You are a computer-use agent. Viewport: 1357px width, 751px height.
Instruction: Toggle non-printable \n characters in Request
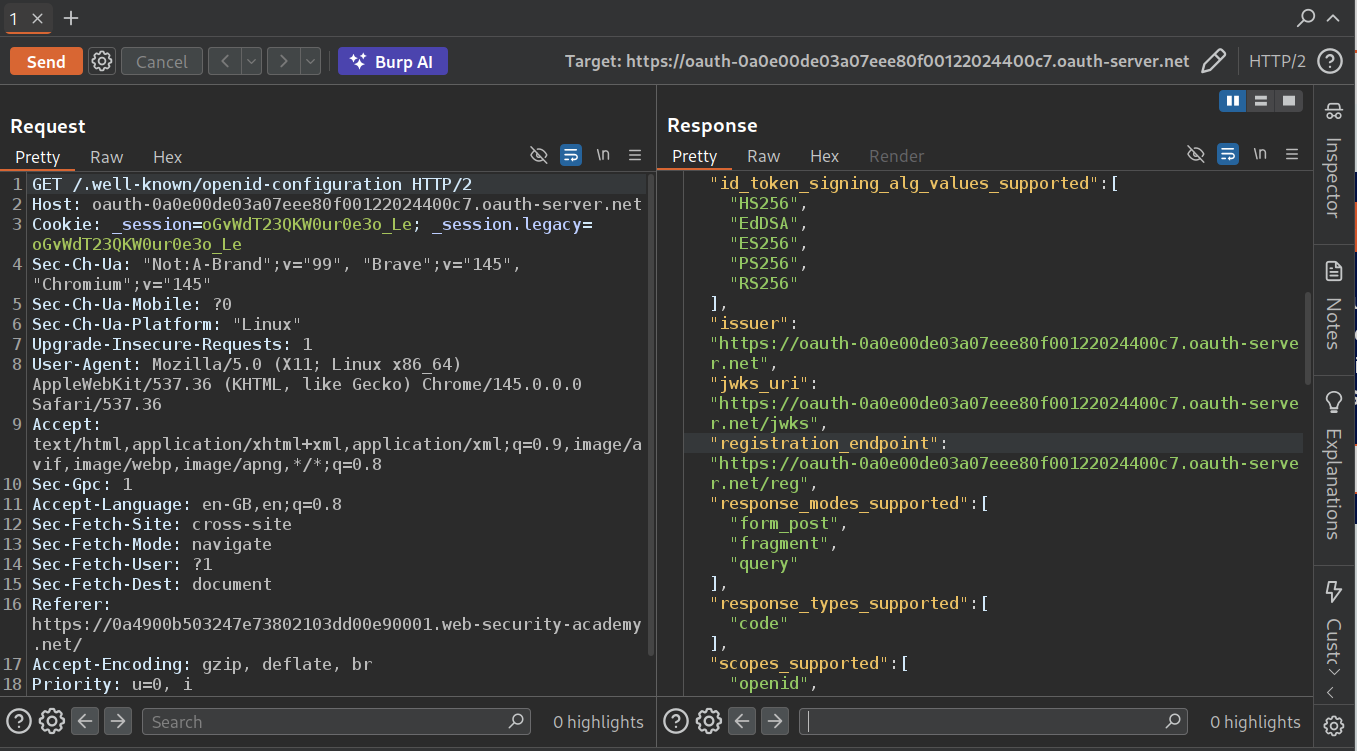pyautogui.click(x=603, y=155)
